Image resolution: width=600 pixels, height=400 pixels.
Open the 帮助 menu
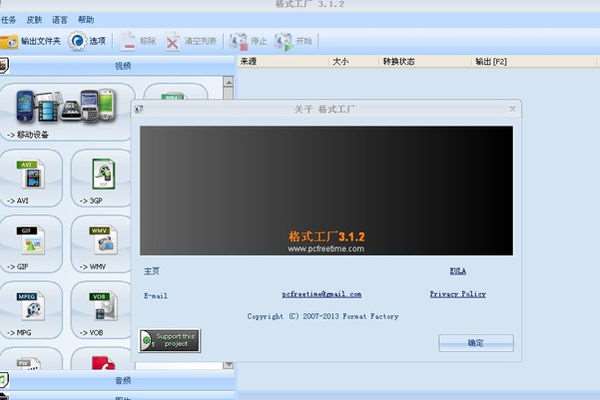point(86,20)
